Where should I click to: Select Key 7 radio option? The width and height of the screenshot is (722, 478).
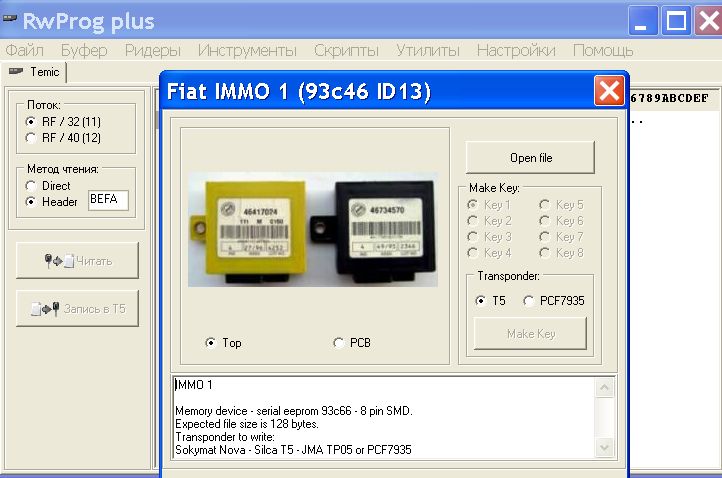point(561,237)
